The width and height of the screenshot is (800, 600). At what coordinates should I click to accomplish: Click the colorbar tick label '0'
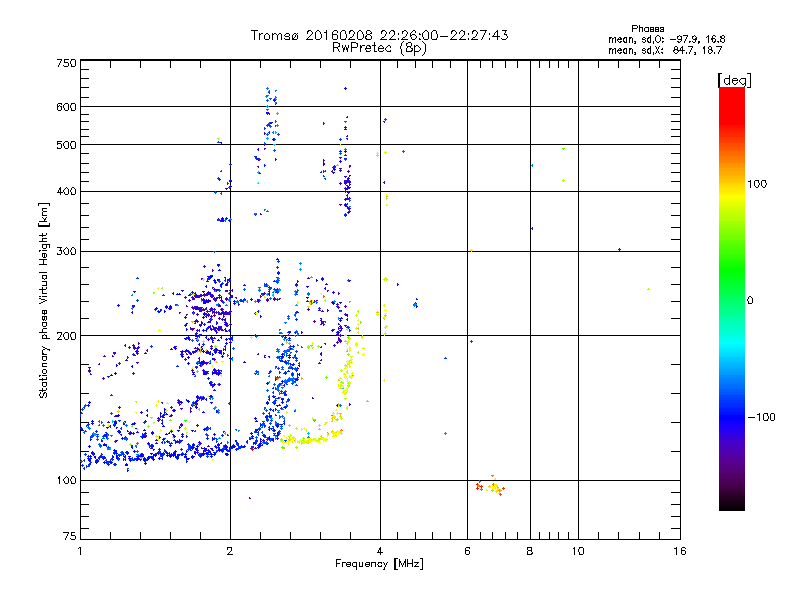750,301
